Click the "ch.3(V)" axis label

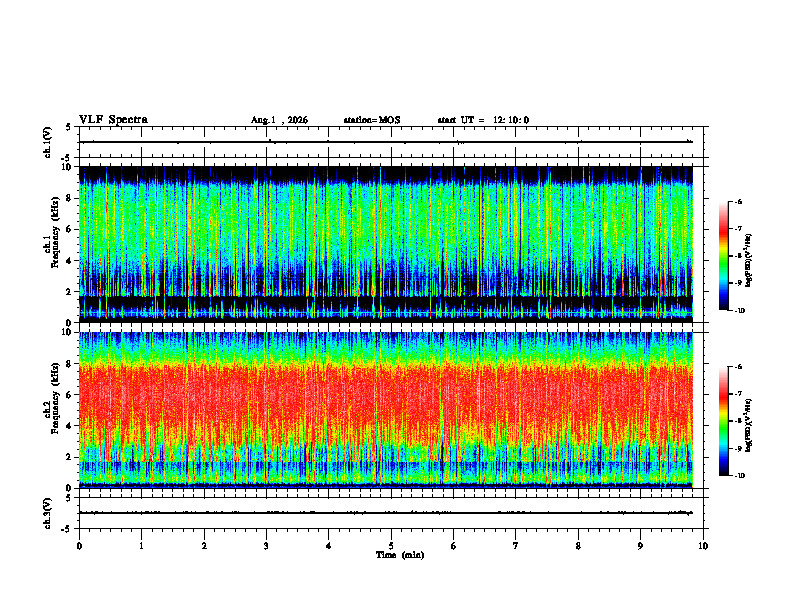click(48, 513)
